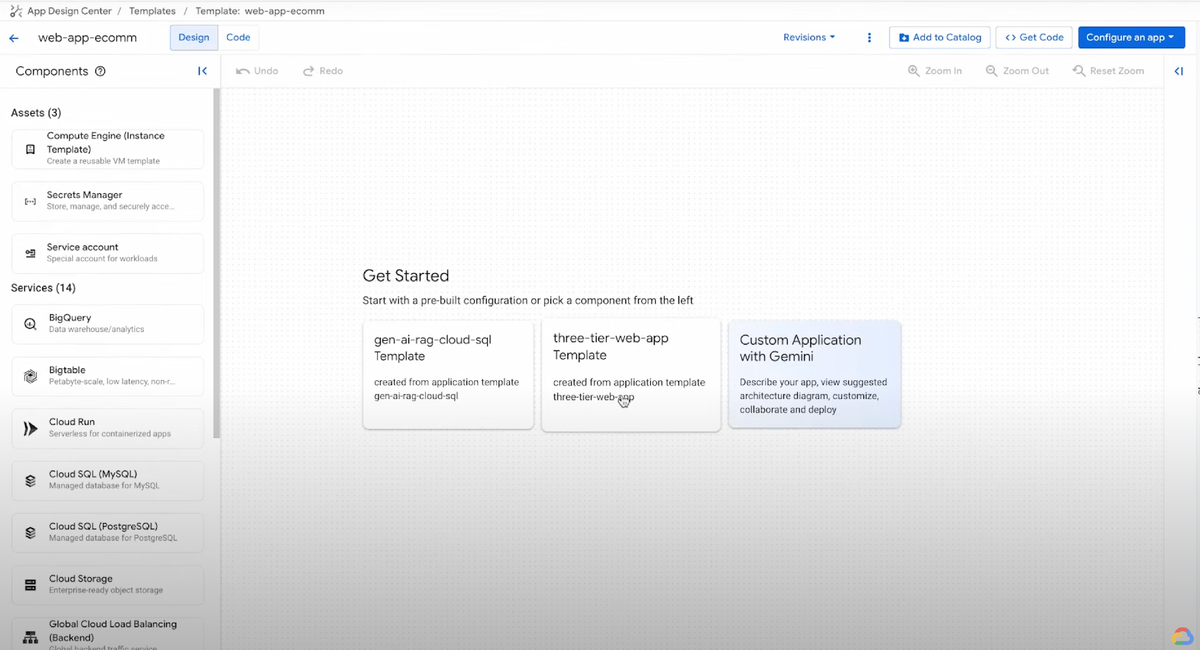Click the BigQuery icon
This screenshot has width=1200, height=650.
click(30, 324)
